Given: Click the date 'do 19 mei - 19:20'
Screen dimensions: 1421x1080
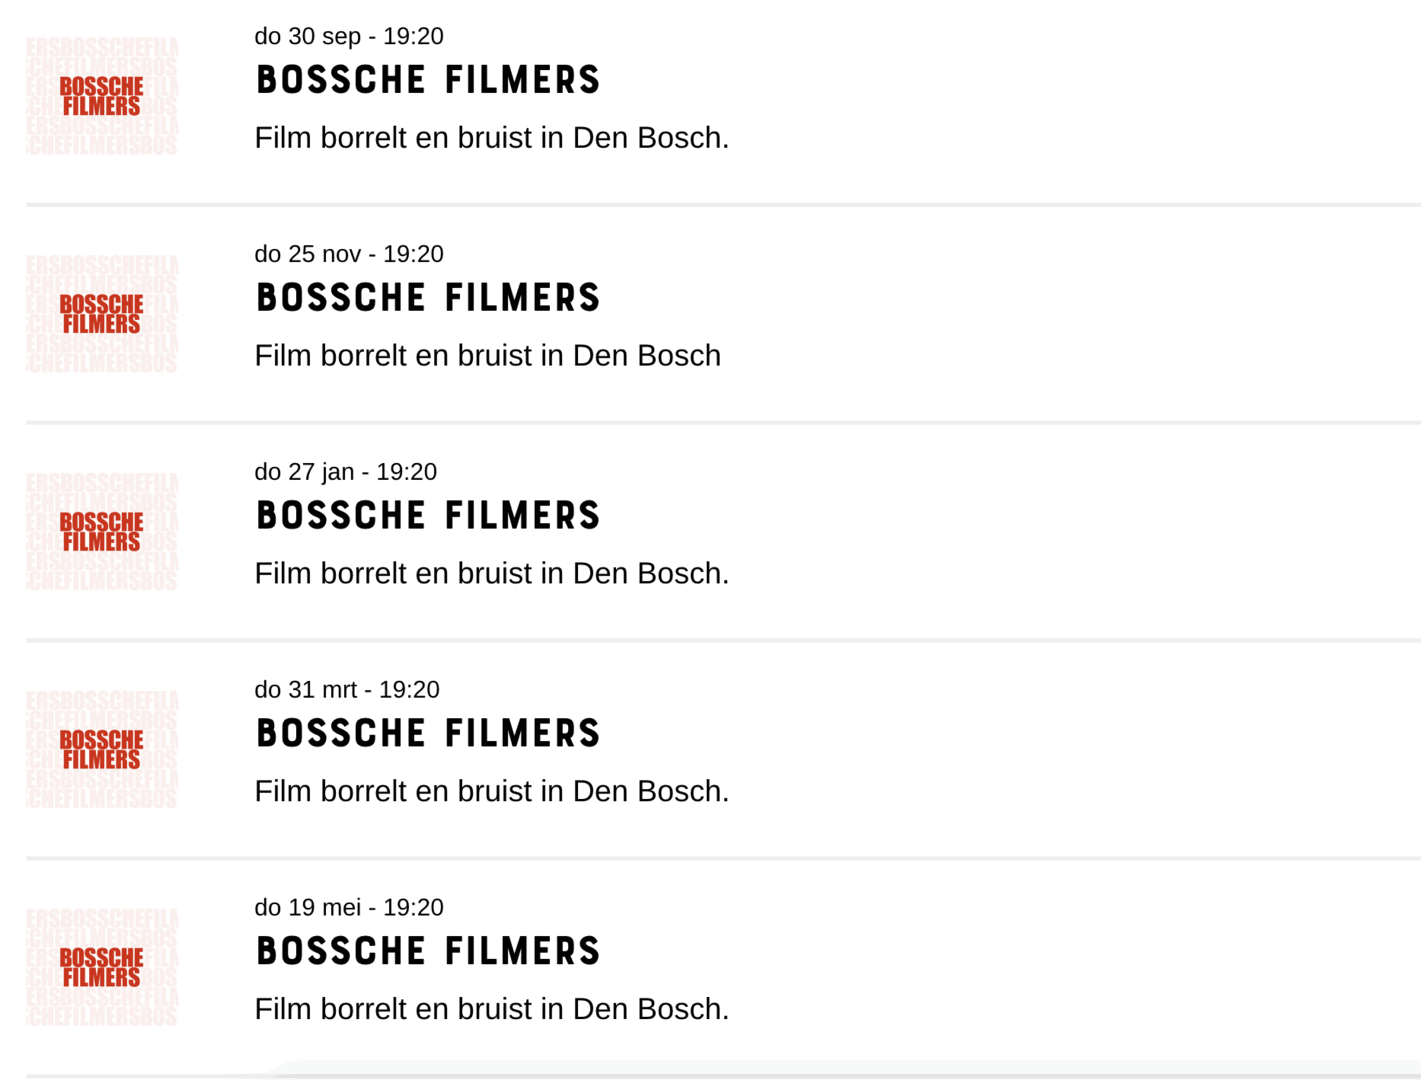Looking at the screenshot, I should pos(349,908).
